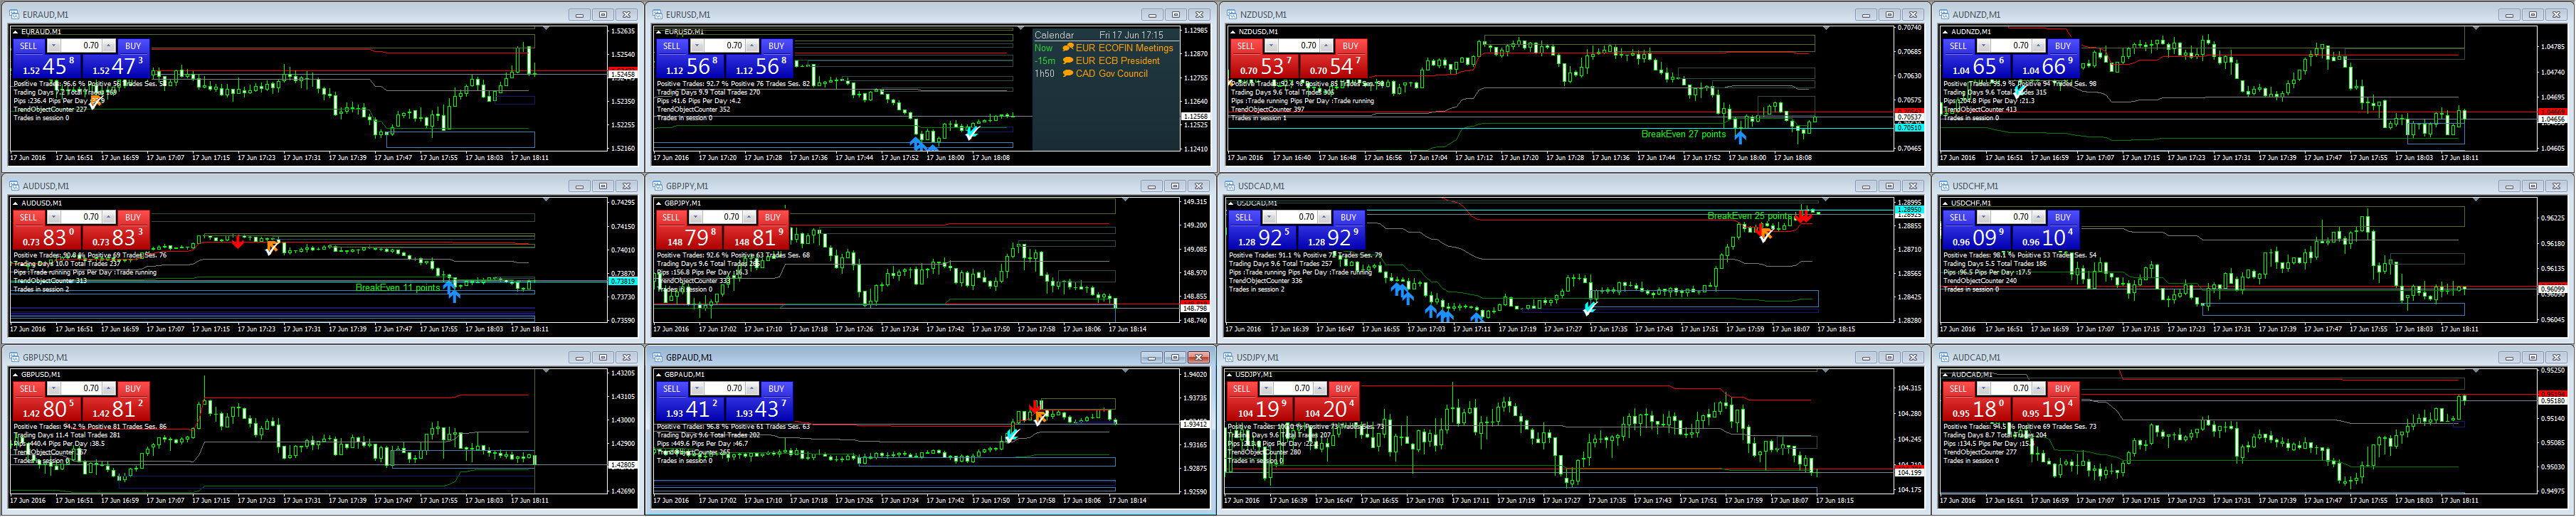Click the AUDUSD,M1 window title bar chart icon
Screen dimensions: 2576x517
point(14,186)
